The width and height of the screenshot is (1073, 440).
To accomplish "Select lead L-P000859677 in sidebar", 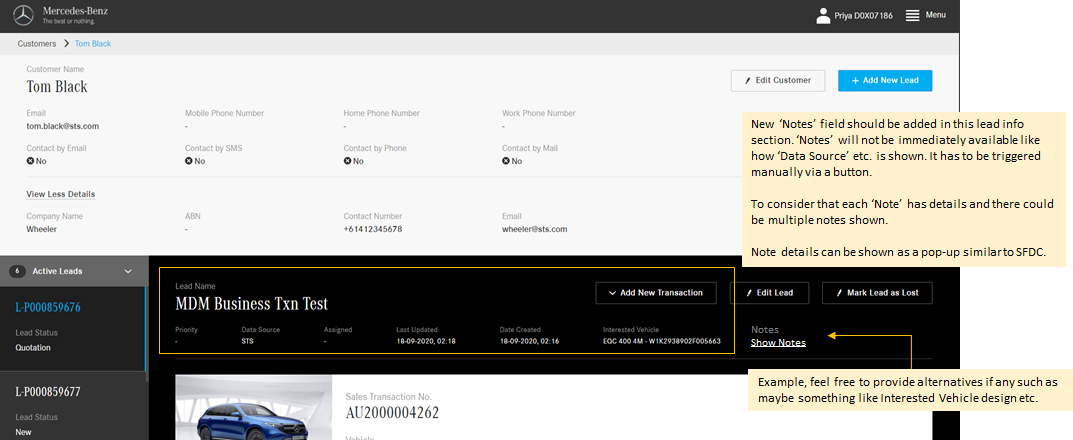I will click(48, 392).
